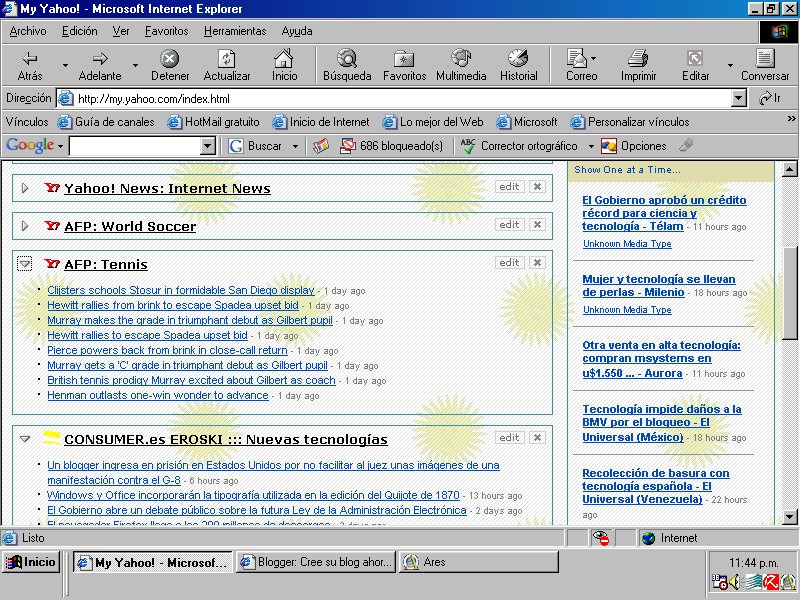Open the Clijsters schools Stosur article link
The width and height of the screenshot is (800, 600).
pyautogui.click(x=181, y=290)
